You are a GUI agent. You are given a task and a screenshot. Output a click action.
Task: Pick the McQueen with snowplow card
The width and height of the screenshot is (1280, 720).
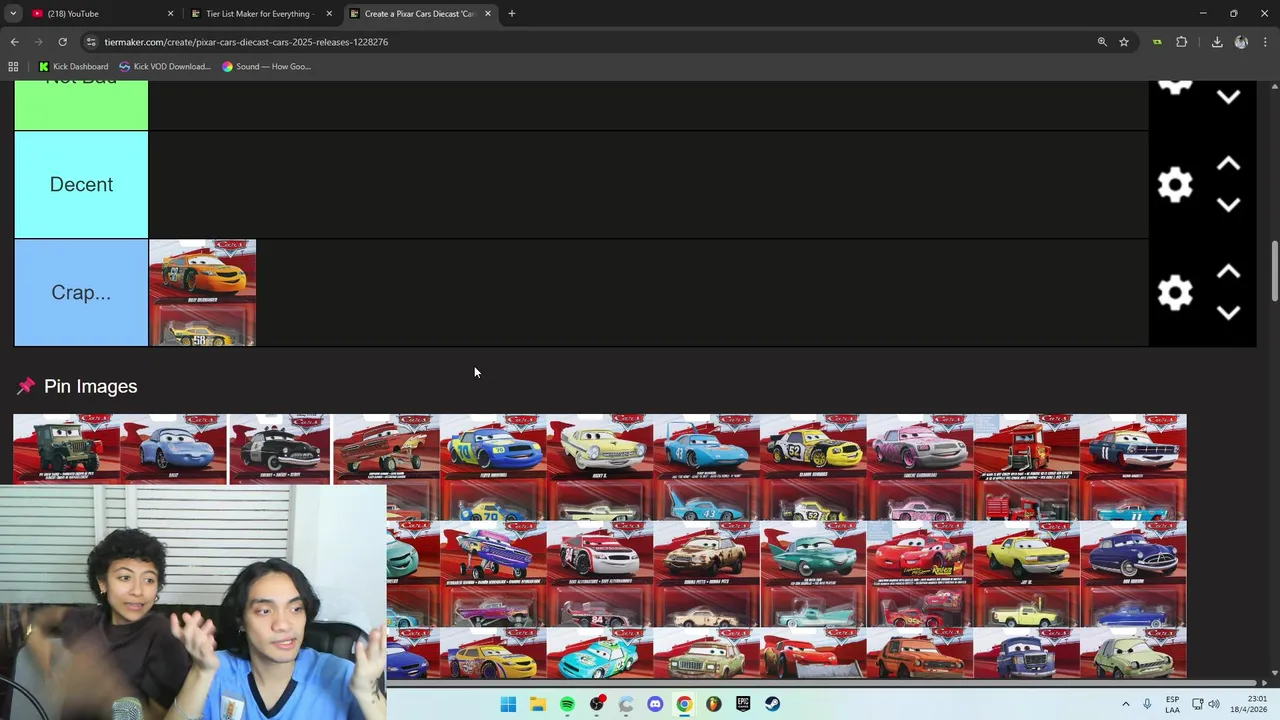pos(813,653)
